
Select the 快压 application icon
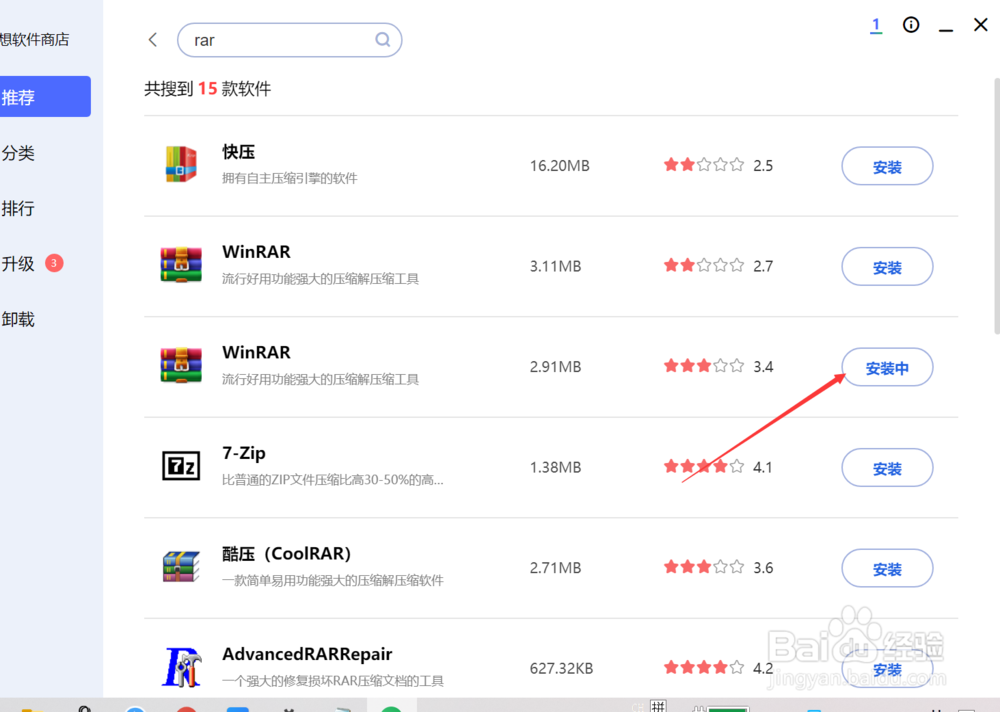(x=180, y=164)
